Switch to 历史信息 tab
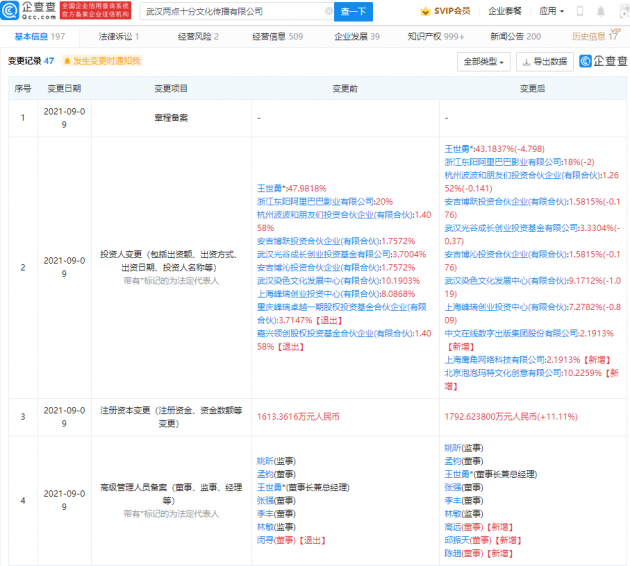630x566 pixels. click(x=595, y=37)
